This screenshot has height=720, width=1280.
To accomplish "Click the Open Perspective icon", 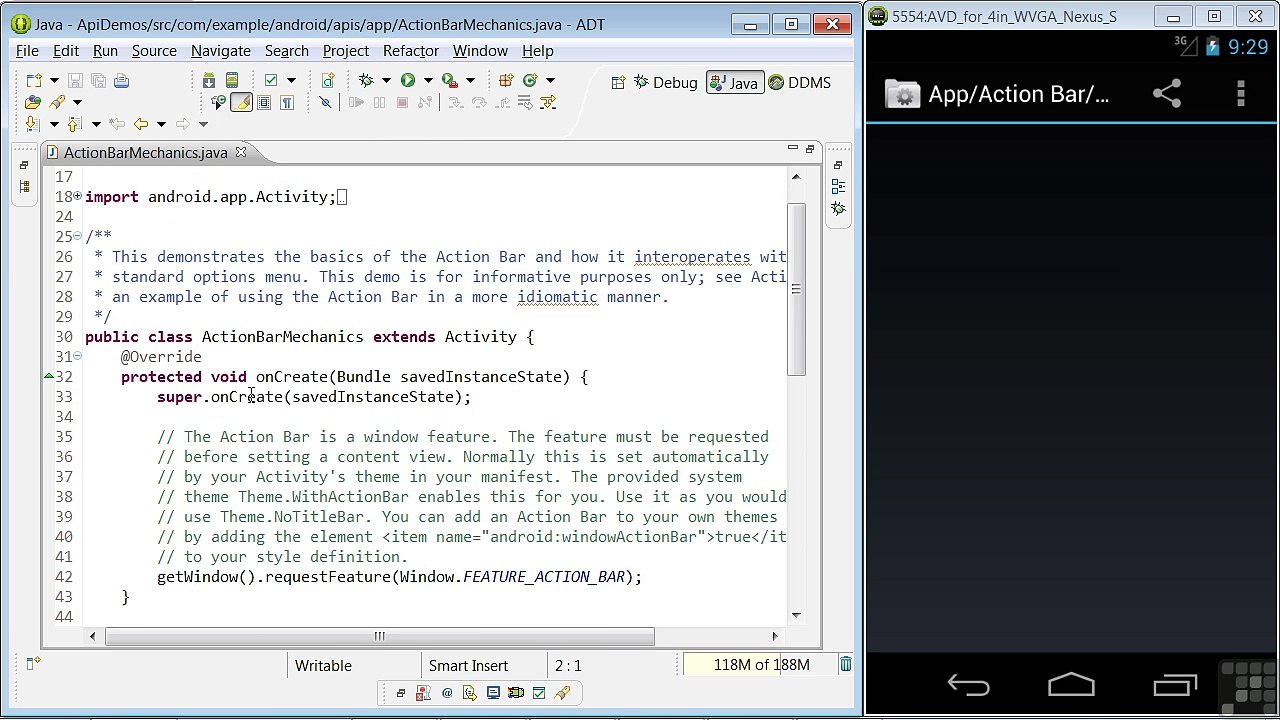I will click(618, 83).
